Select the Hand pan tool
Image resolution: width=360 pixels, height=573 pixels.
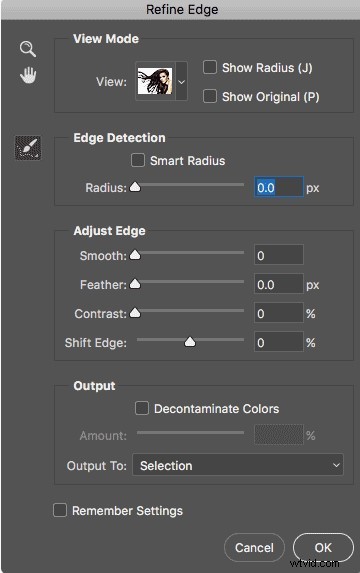(x=28, y=75)
